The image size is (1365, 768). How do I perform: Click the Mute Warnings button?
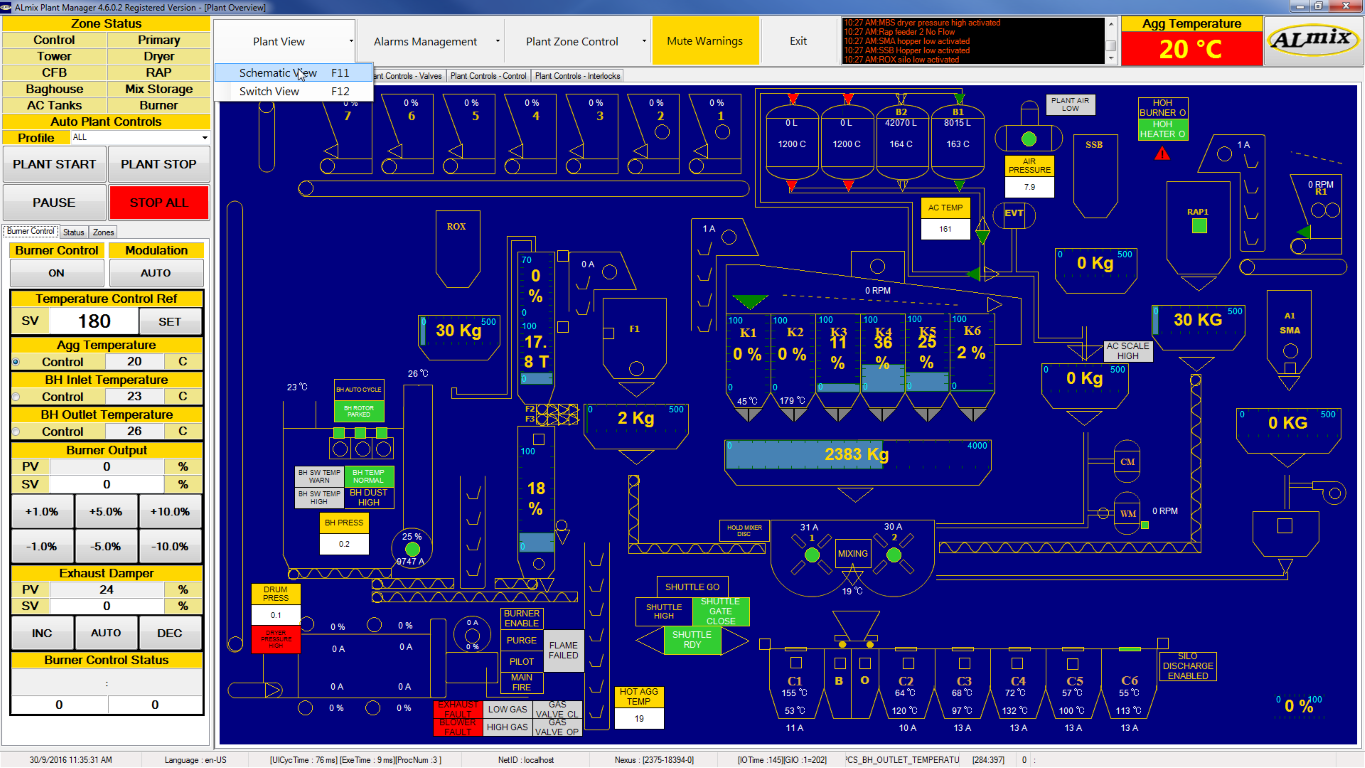pyautogui.click(x=705, y=42)
